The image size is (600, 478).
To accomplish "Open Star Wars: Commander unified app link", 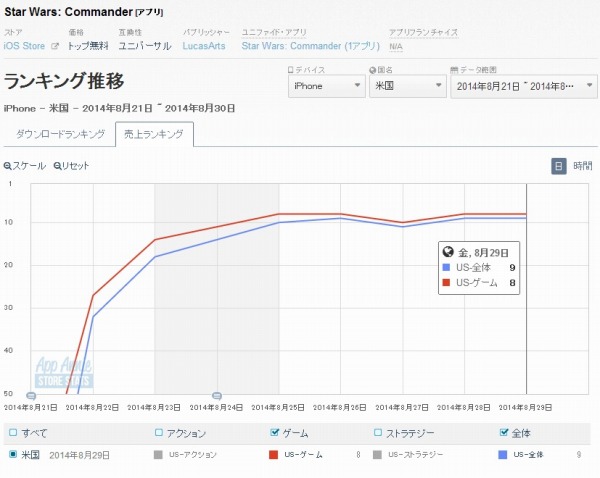I will click(310, 46).
